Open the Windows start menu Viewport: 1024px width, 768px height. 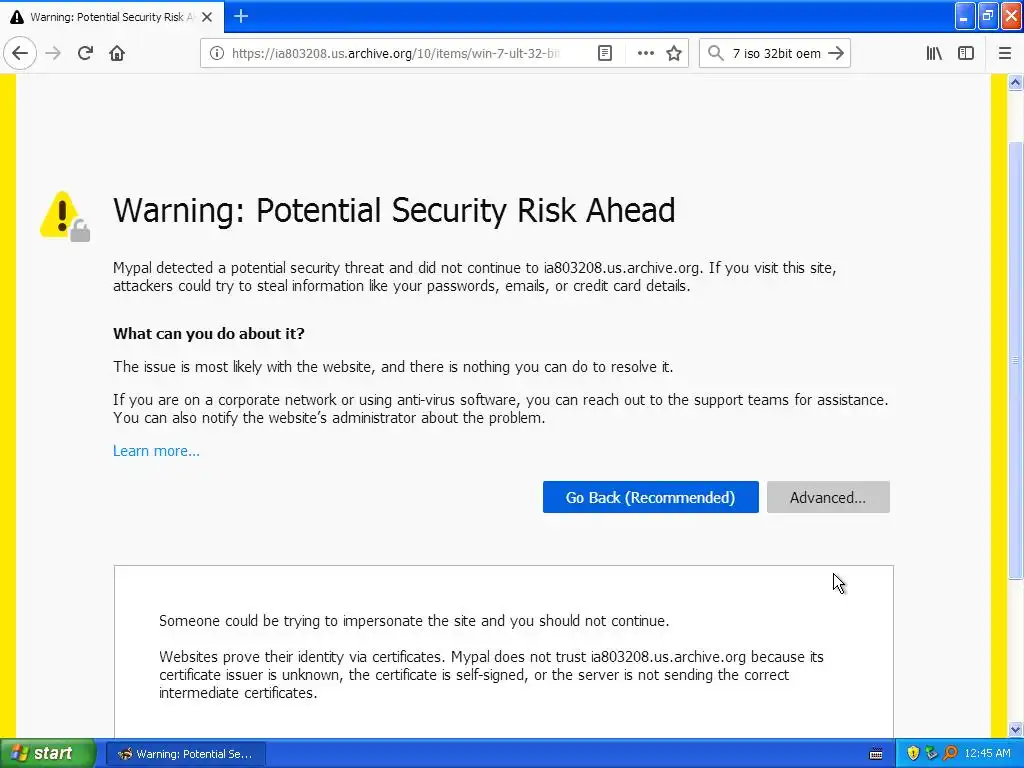[46, 754]
